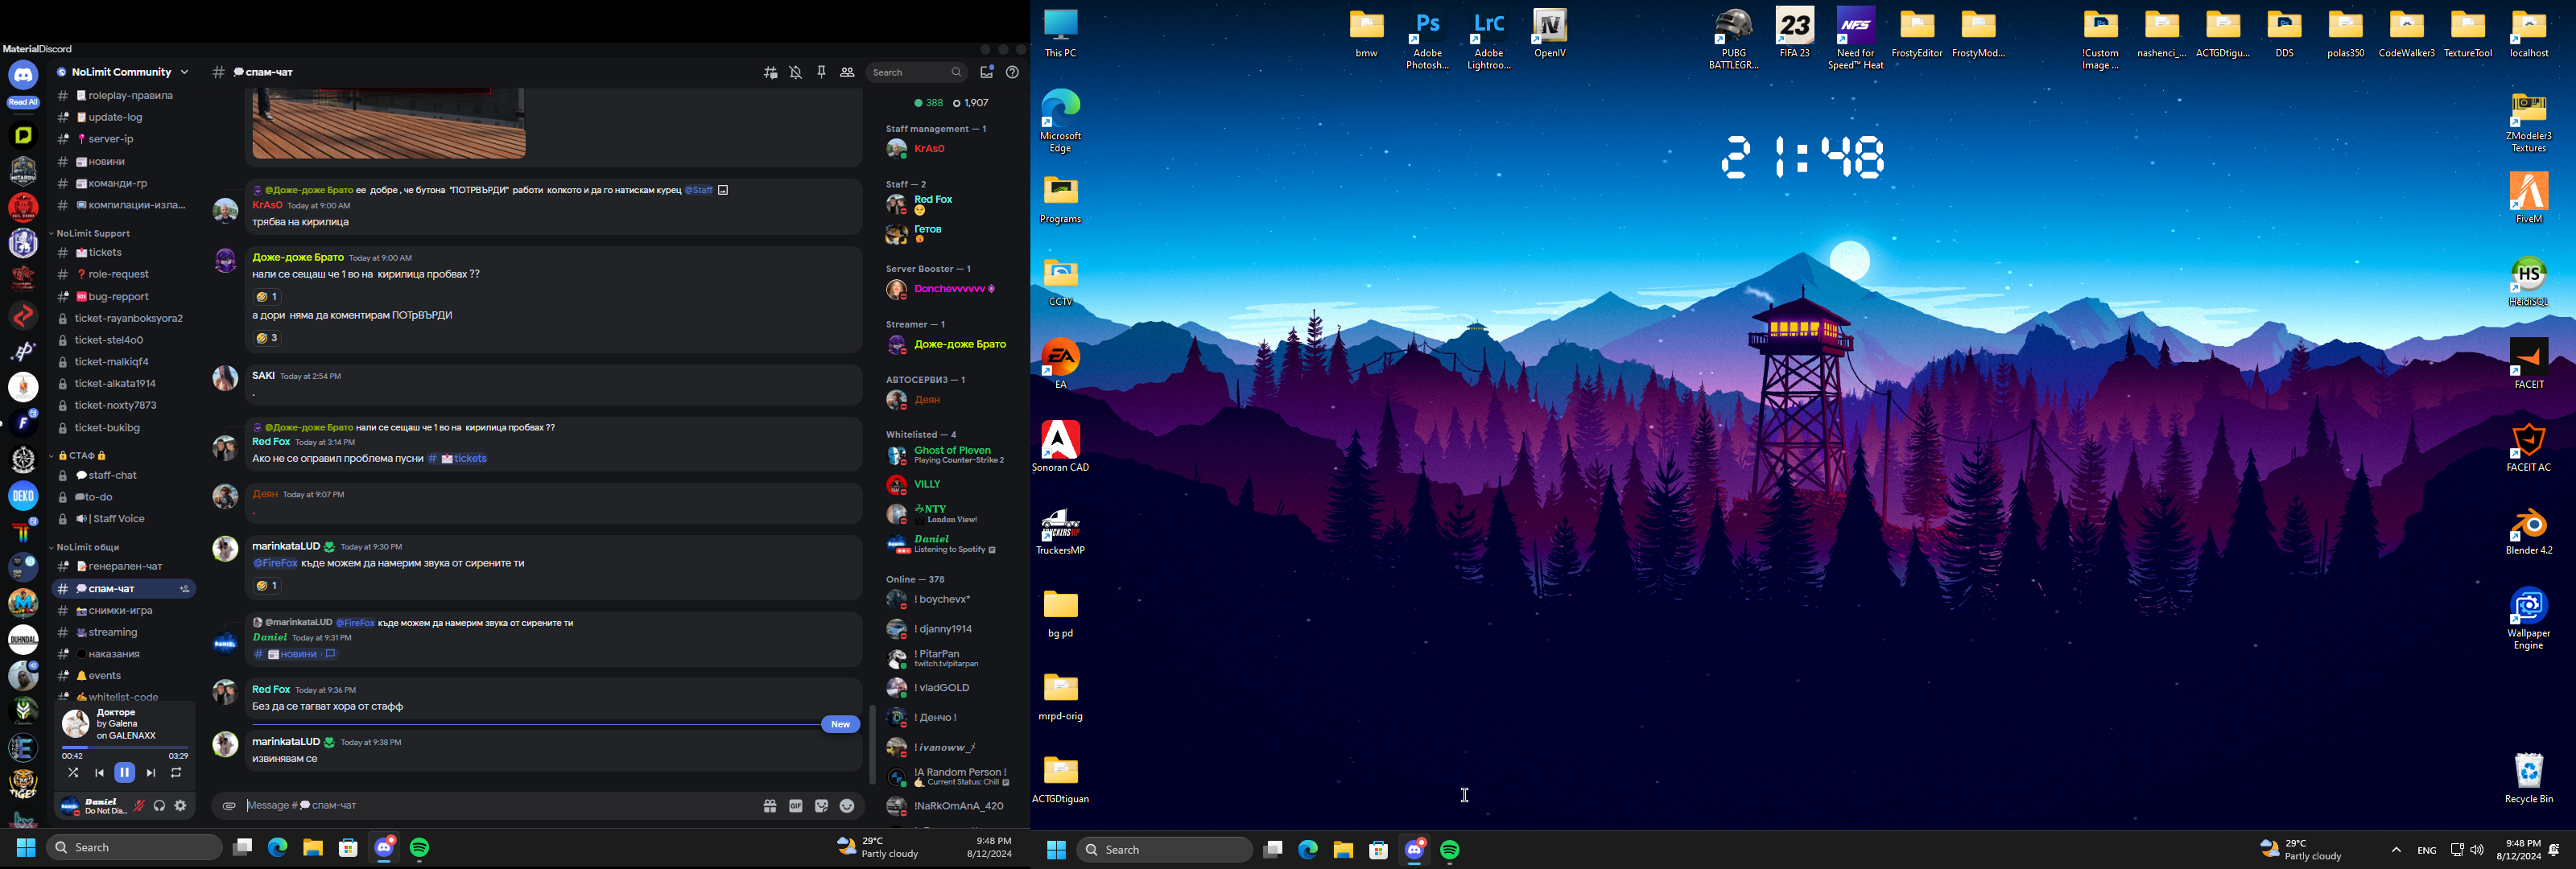This screenshot has width=2576, height=869.
Task: Toggle deafen with the headphones icon
Action: click(159, 806)
